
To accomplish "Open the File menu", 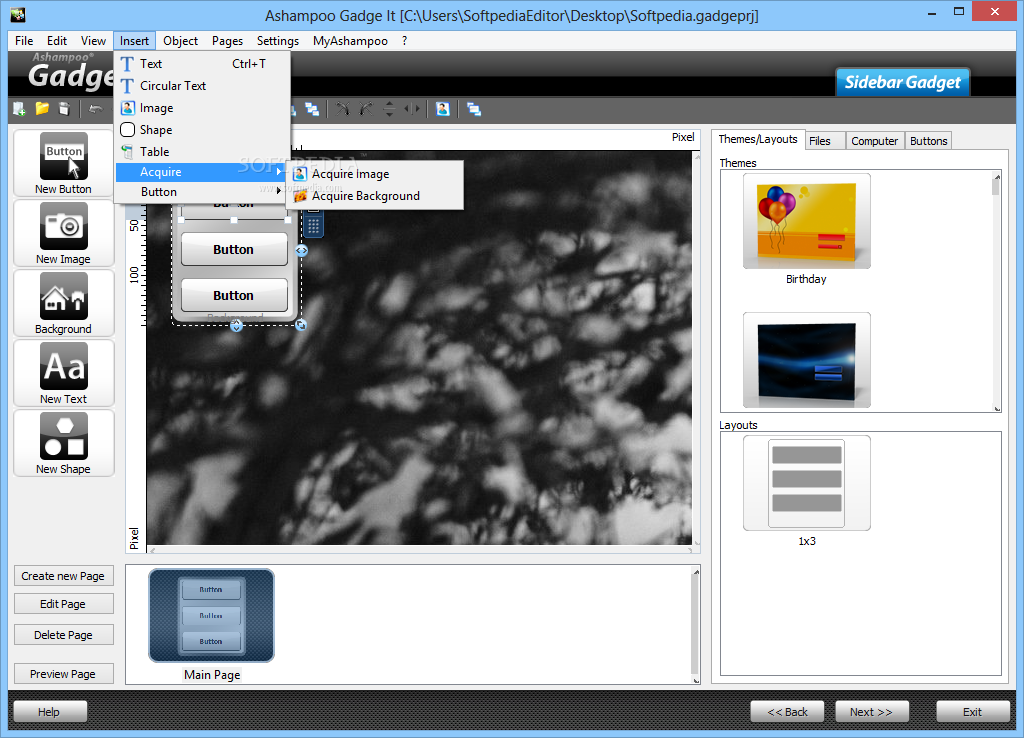I will pos(24,40).
